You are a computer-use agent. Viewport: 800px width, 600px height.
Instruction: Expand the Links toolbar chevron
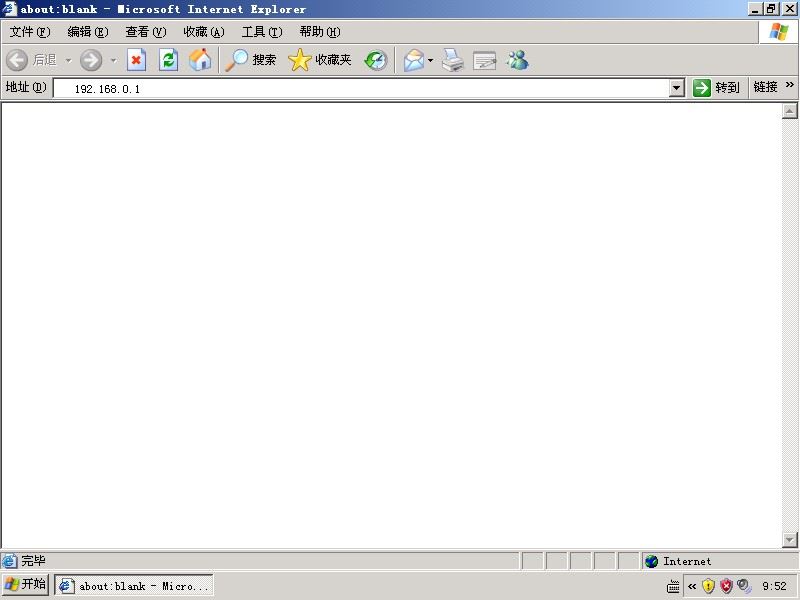(789, 85)
